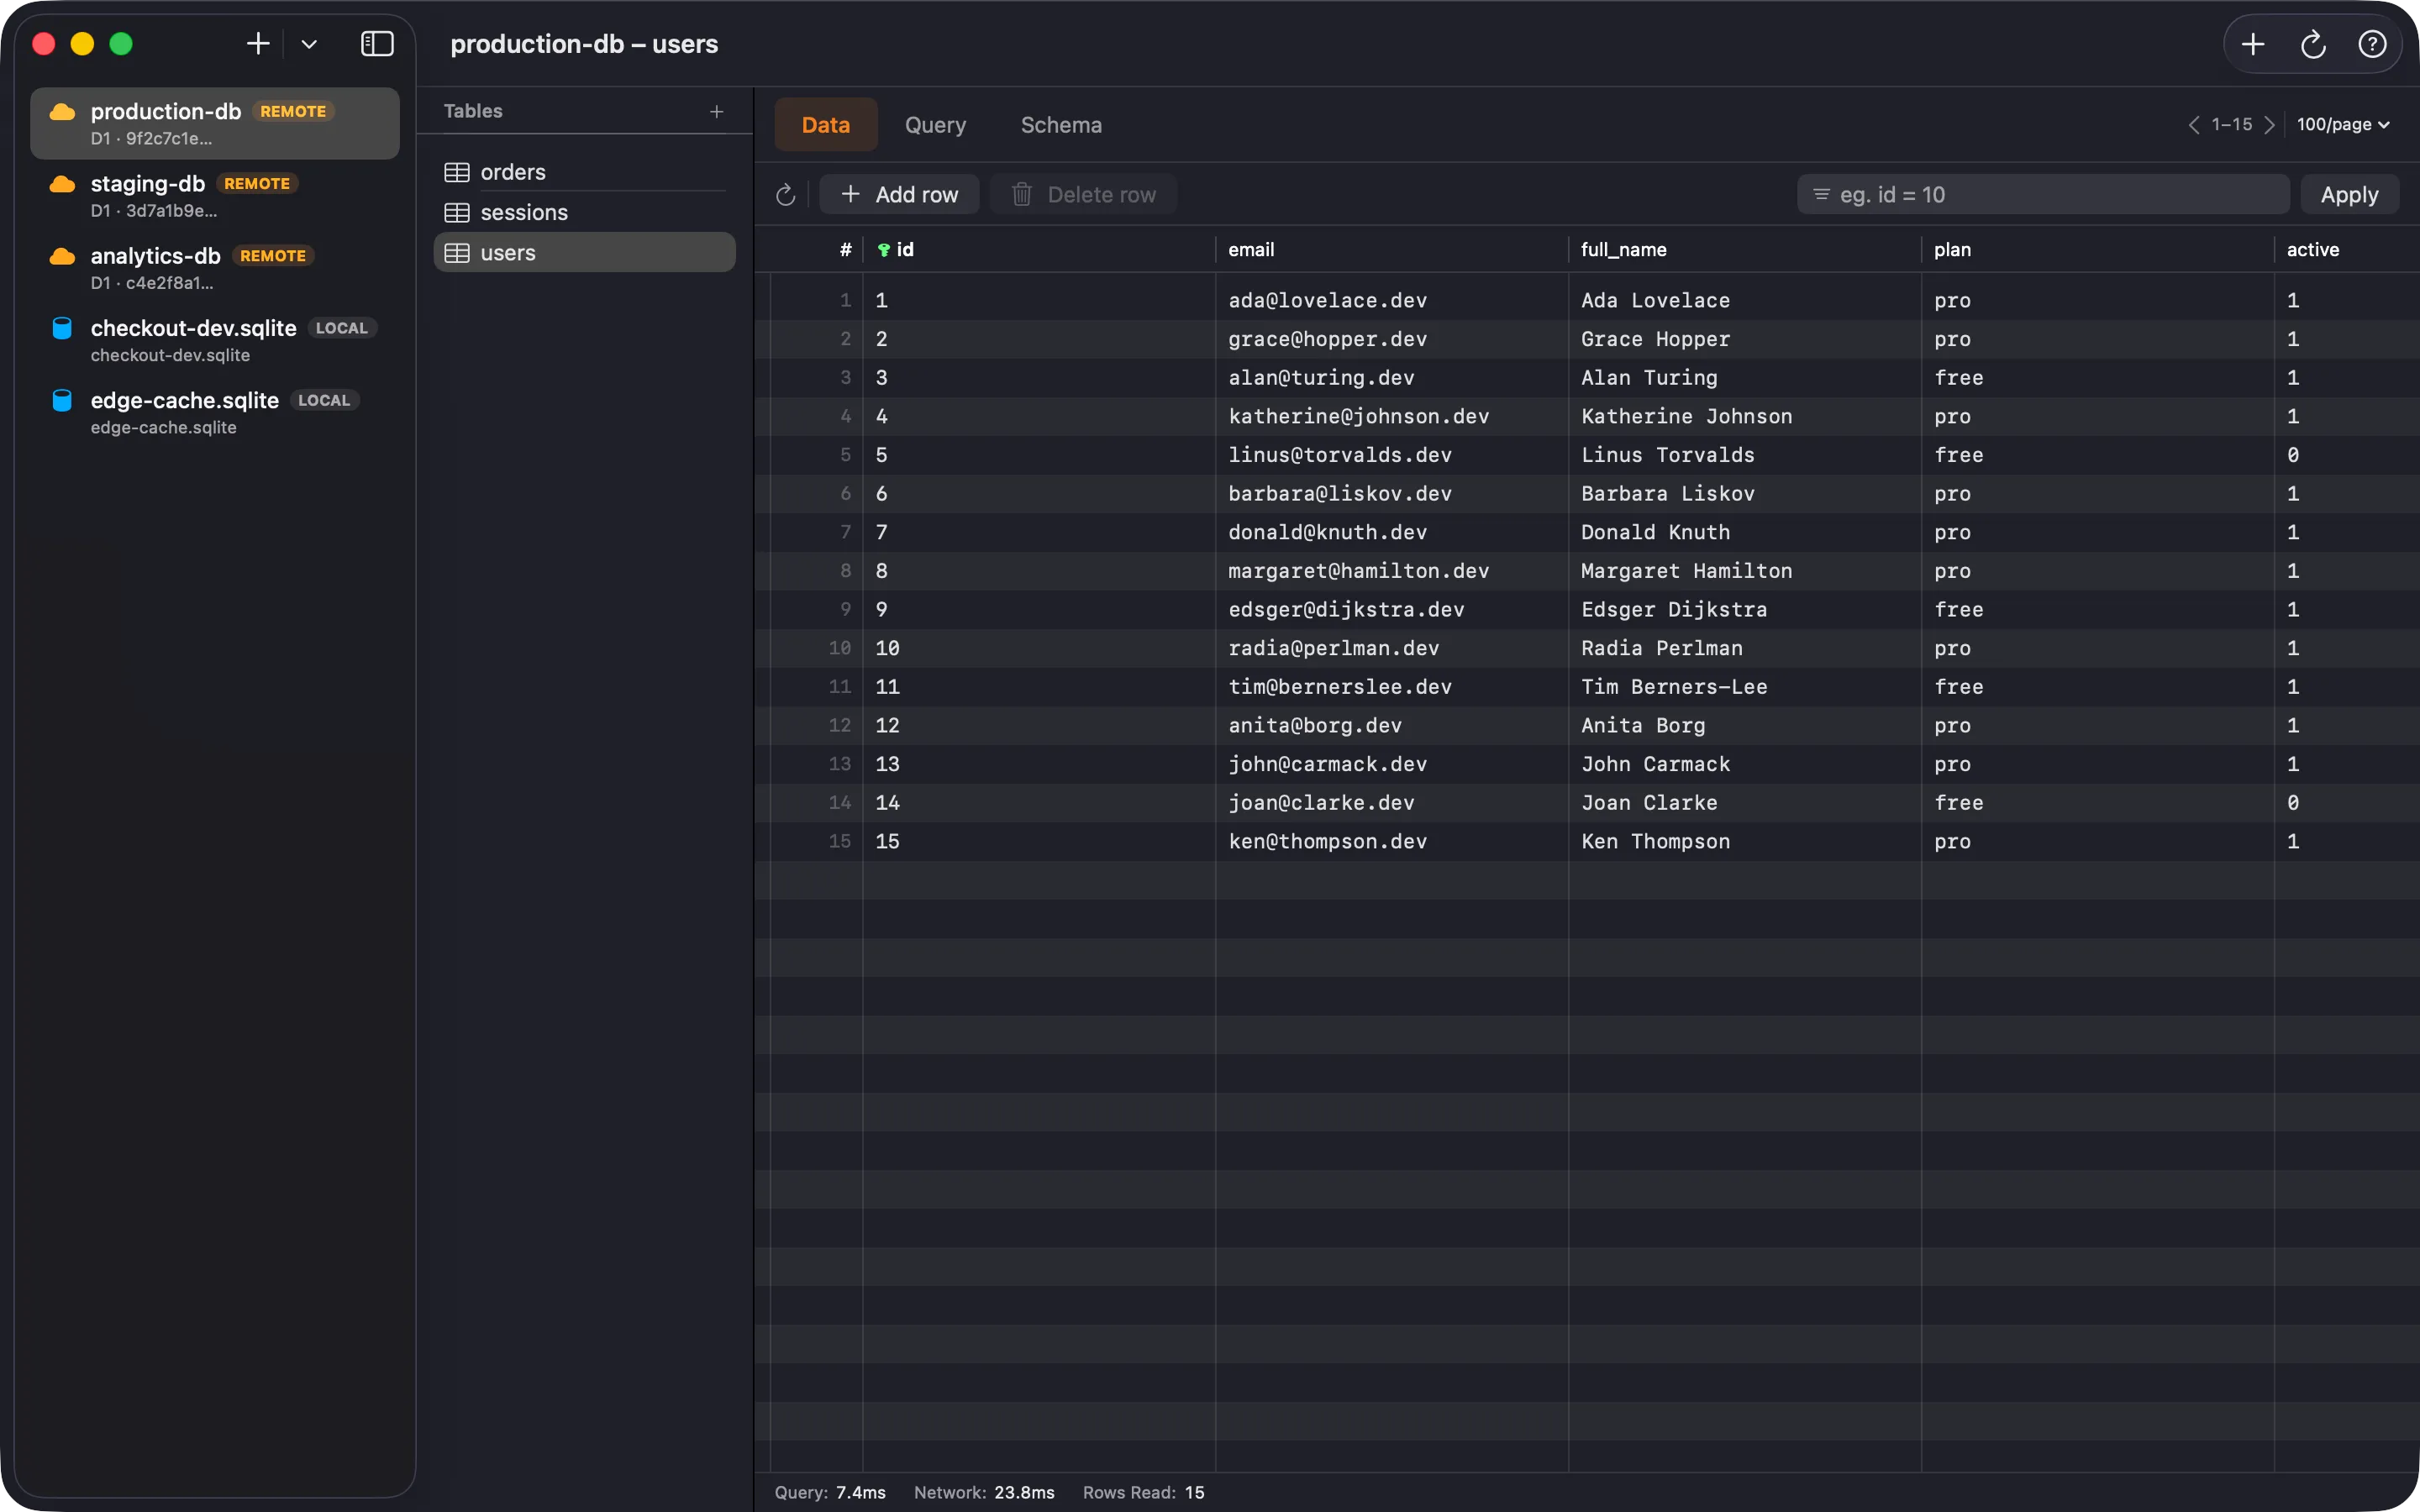The height and width of the screenshot is (1512, 2420).
Task: Switch to the Schema tab
Action: pos(1061,125)
